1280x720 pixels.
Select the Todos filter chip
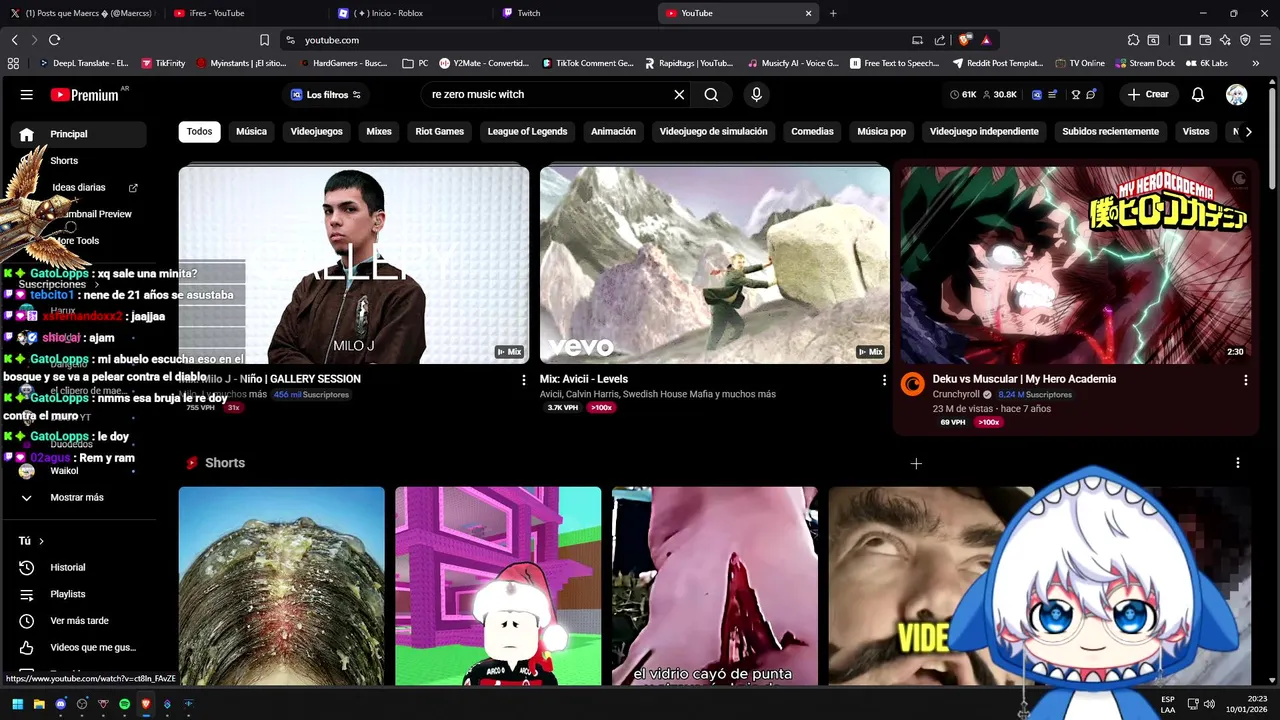point(199,131)
